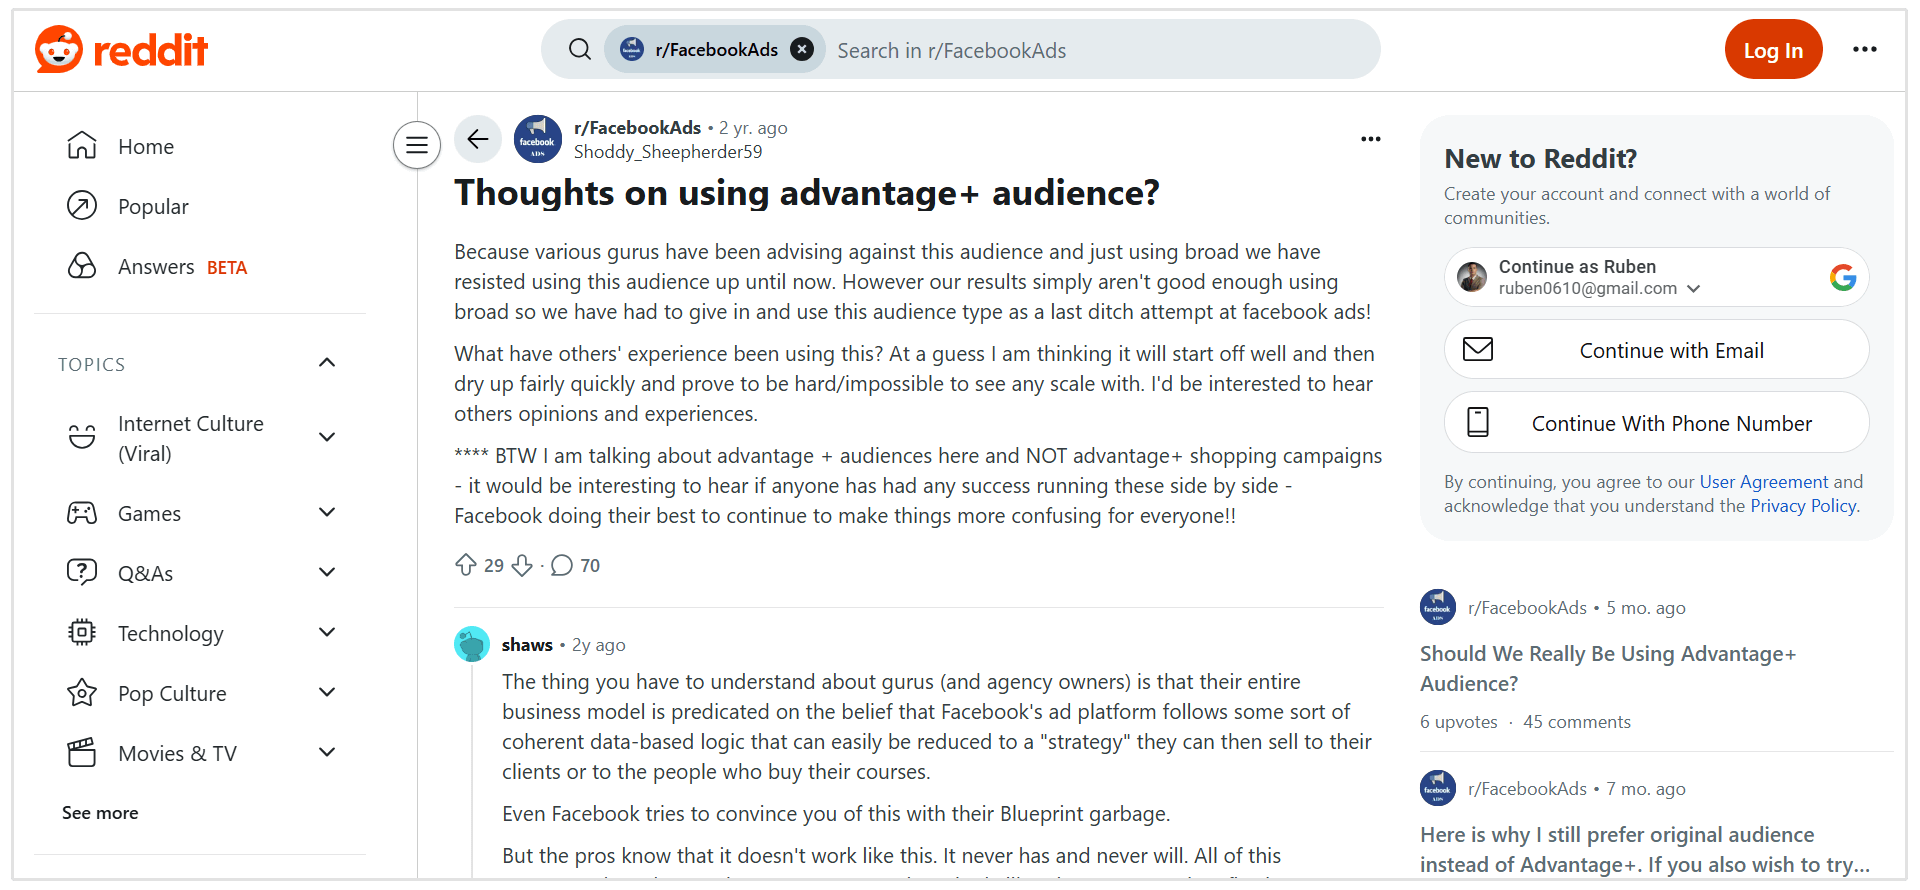1920x890 pixels.
Task: Click the 45 comments text
Action: 1577,722
